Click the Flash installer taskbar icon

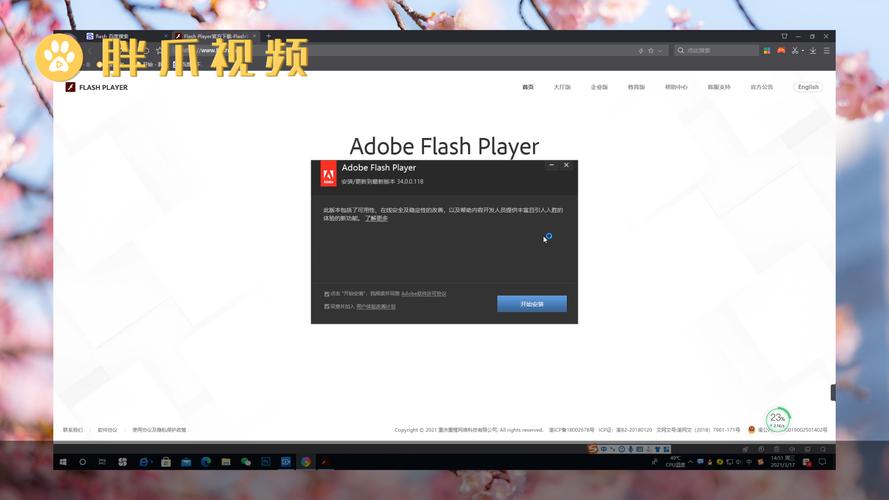(x=325, y=462)
